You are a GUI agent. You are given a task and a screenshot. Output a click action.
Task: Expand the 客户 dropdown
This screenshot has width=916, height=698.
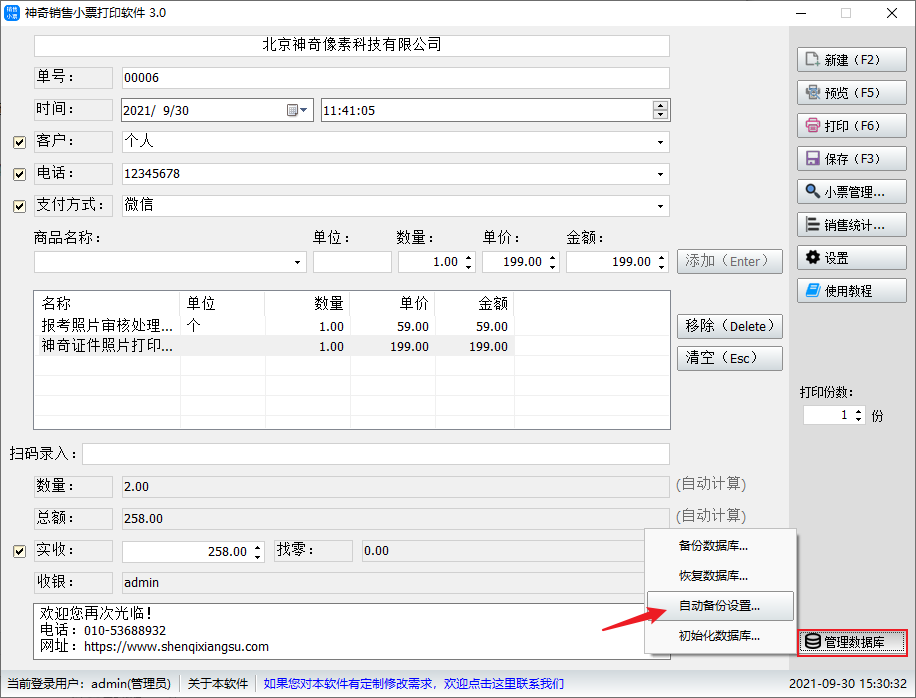pos(660,142)
